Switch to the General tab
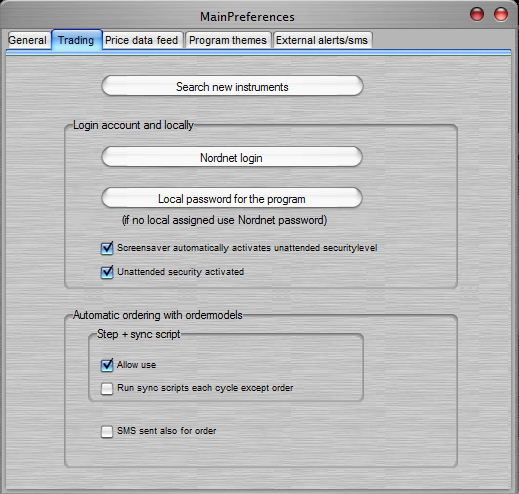 point(28,40)
